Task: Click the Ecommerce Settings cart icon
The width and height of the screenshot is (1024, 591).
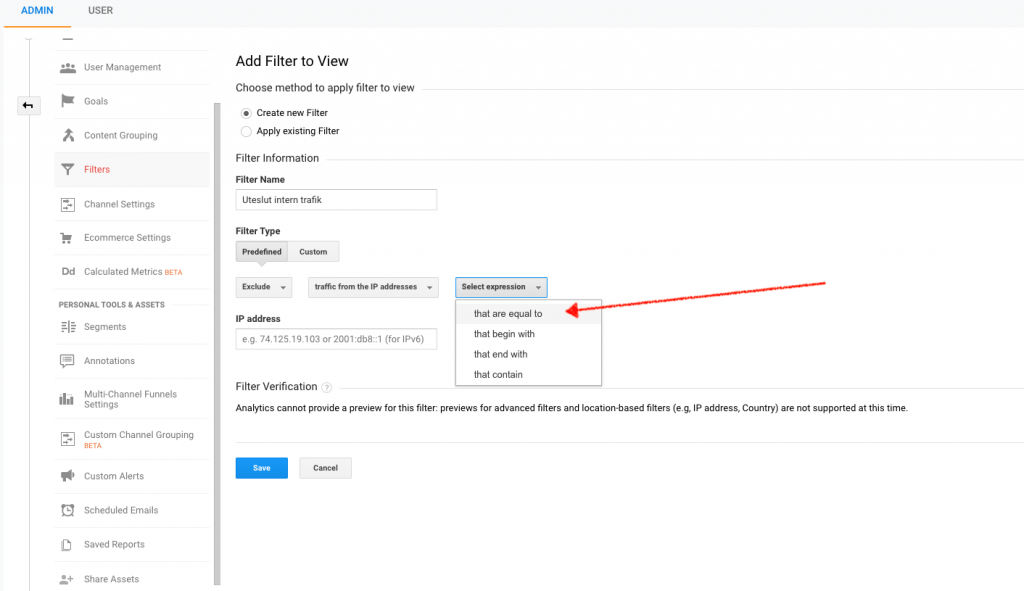Action: point(67,238)
